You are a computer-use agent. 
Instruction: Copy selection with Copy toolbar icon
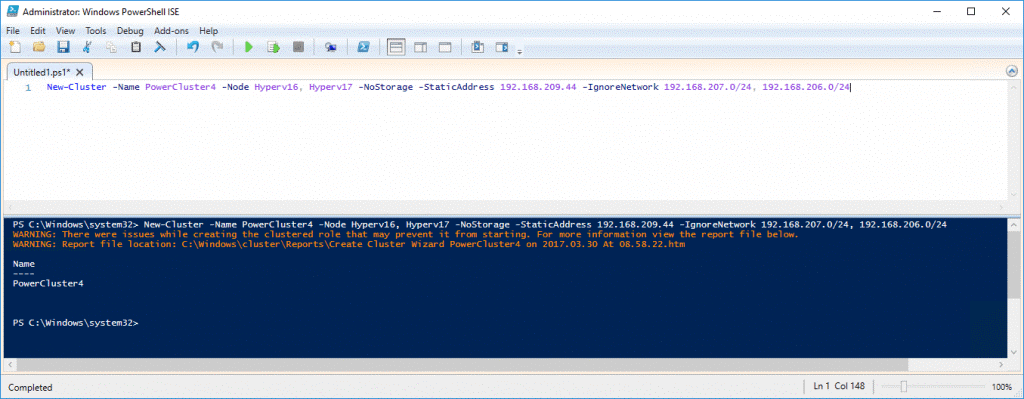pyautogui.click(x=111, y=47)
